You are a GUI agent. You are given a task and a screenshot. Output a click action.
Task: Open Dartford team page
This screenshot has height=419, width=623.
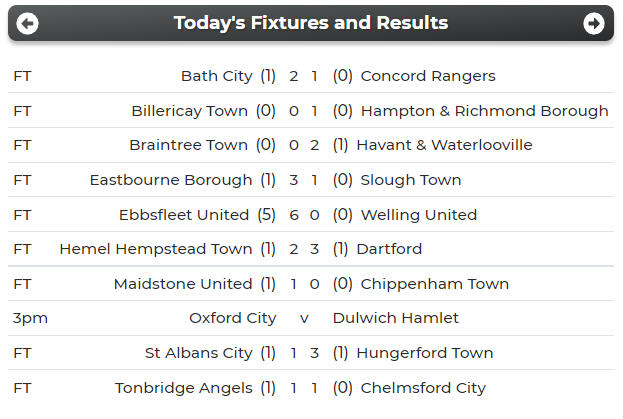pyautogui.click(x=389, y=249)
